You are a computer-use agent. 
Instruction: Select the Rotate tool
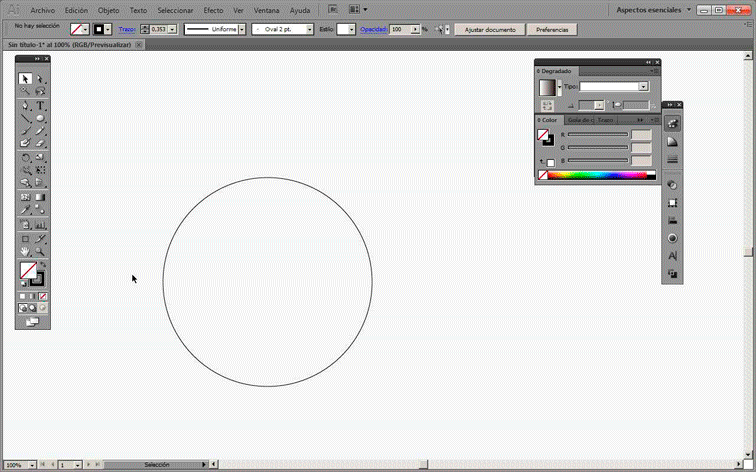[25, 158]
